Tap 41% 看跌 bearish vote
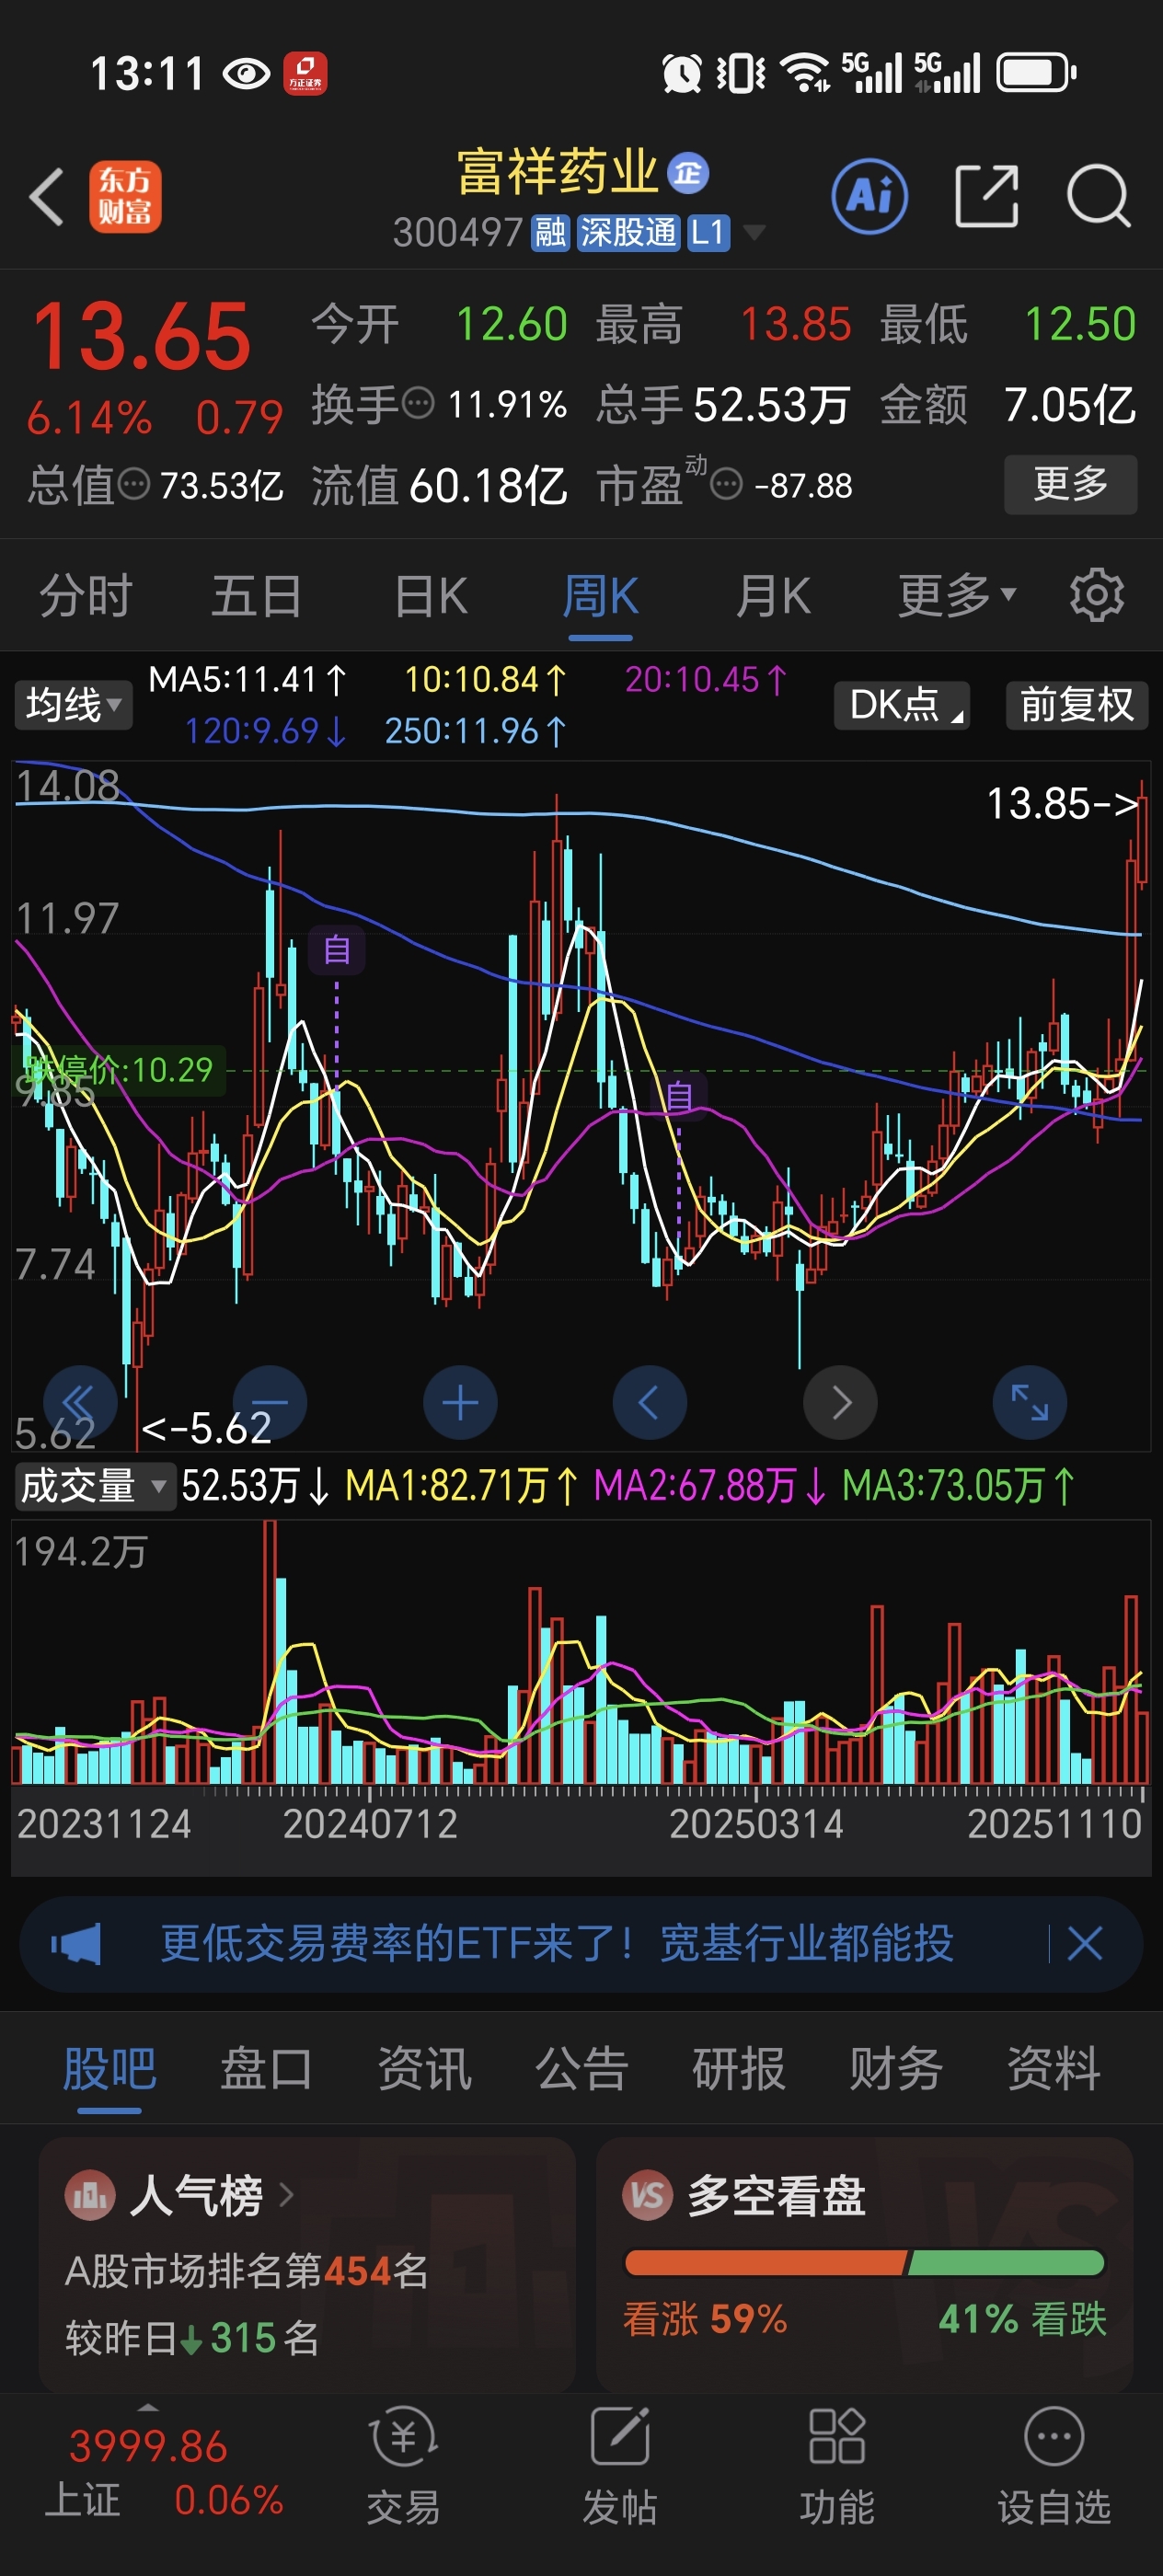Viewport: 1163px width, 2576px height. click(x=1022, y=2319)
